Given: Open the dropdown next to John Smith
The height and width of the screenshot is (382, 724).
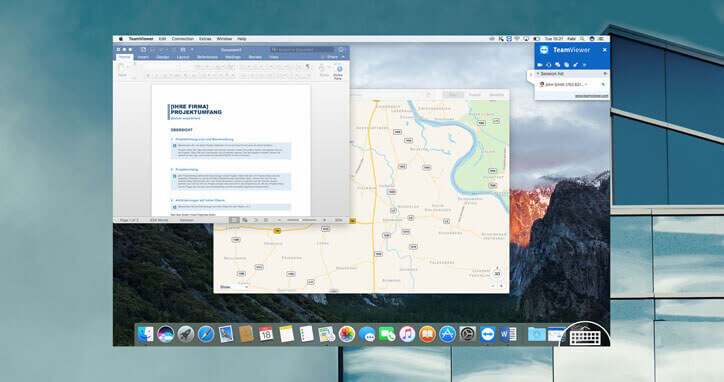Looking at the screenshot, I should tap(586, 85).
